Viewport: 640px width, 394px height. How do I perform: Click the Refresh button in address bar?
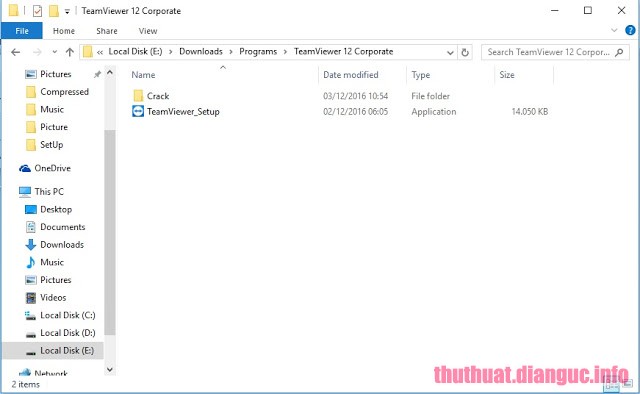click(465, 52)
